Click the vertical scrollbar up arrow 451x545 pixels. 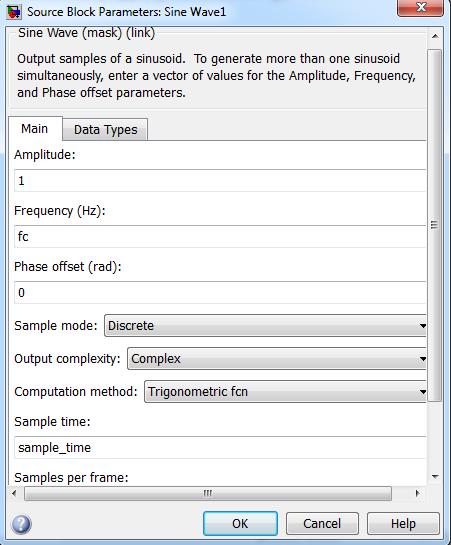435,36
